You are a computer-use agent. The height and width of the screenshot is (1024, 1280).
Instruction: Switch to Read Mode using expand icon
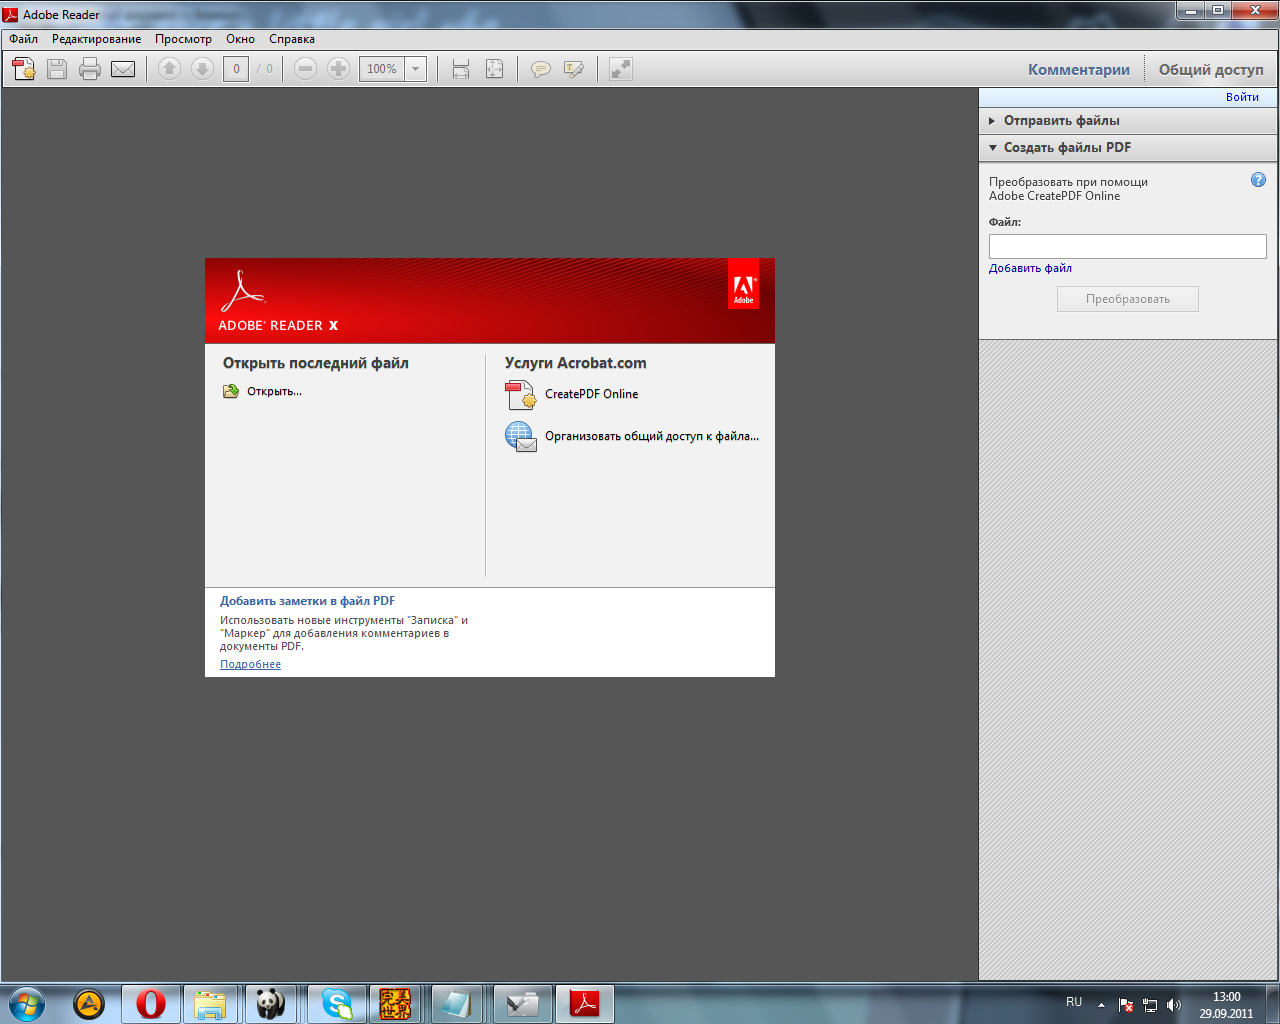621,69
